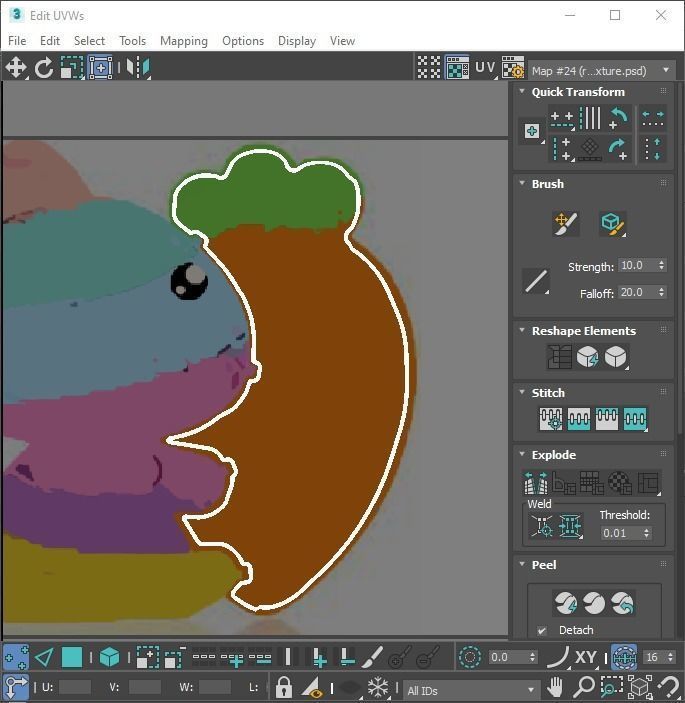Click Stitch to Target icon
The height and width of the screenshot is (703, 685).
(x=551, y=419)
